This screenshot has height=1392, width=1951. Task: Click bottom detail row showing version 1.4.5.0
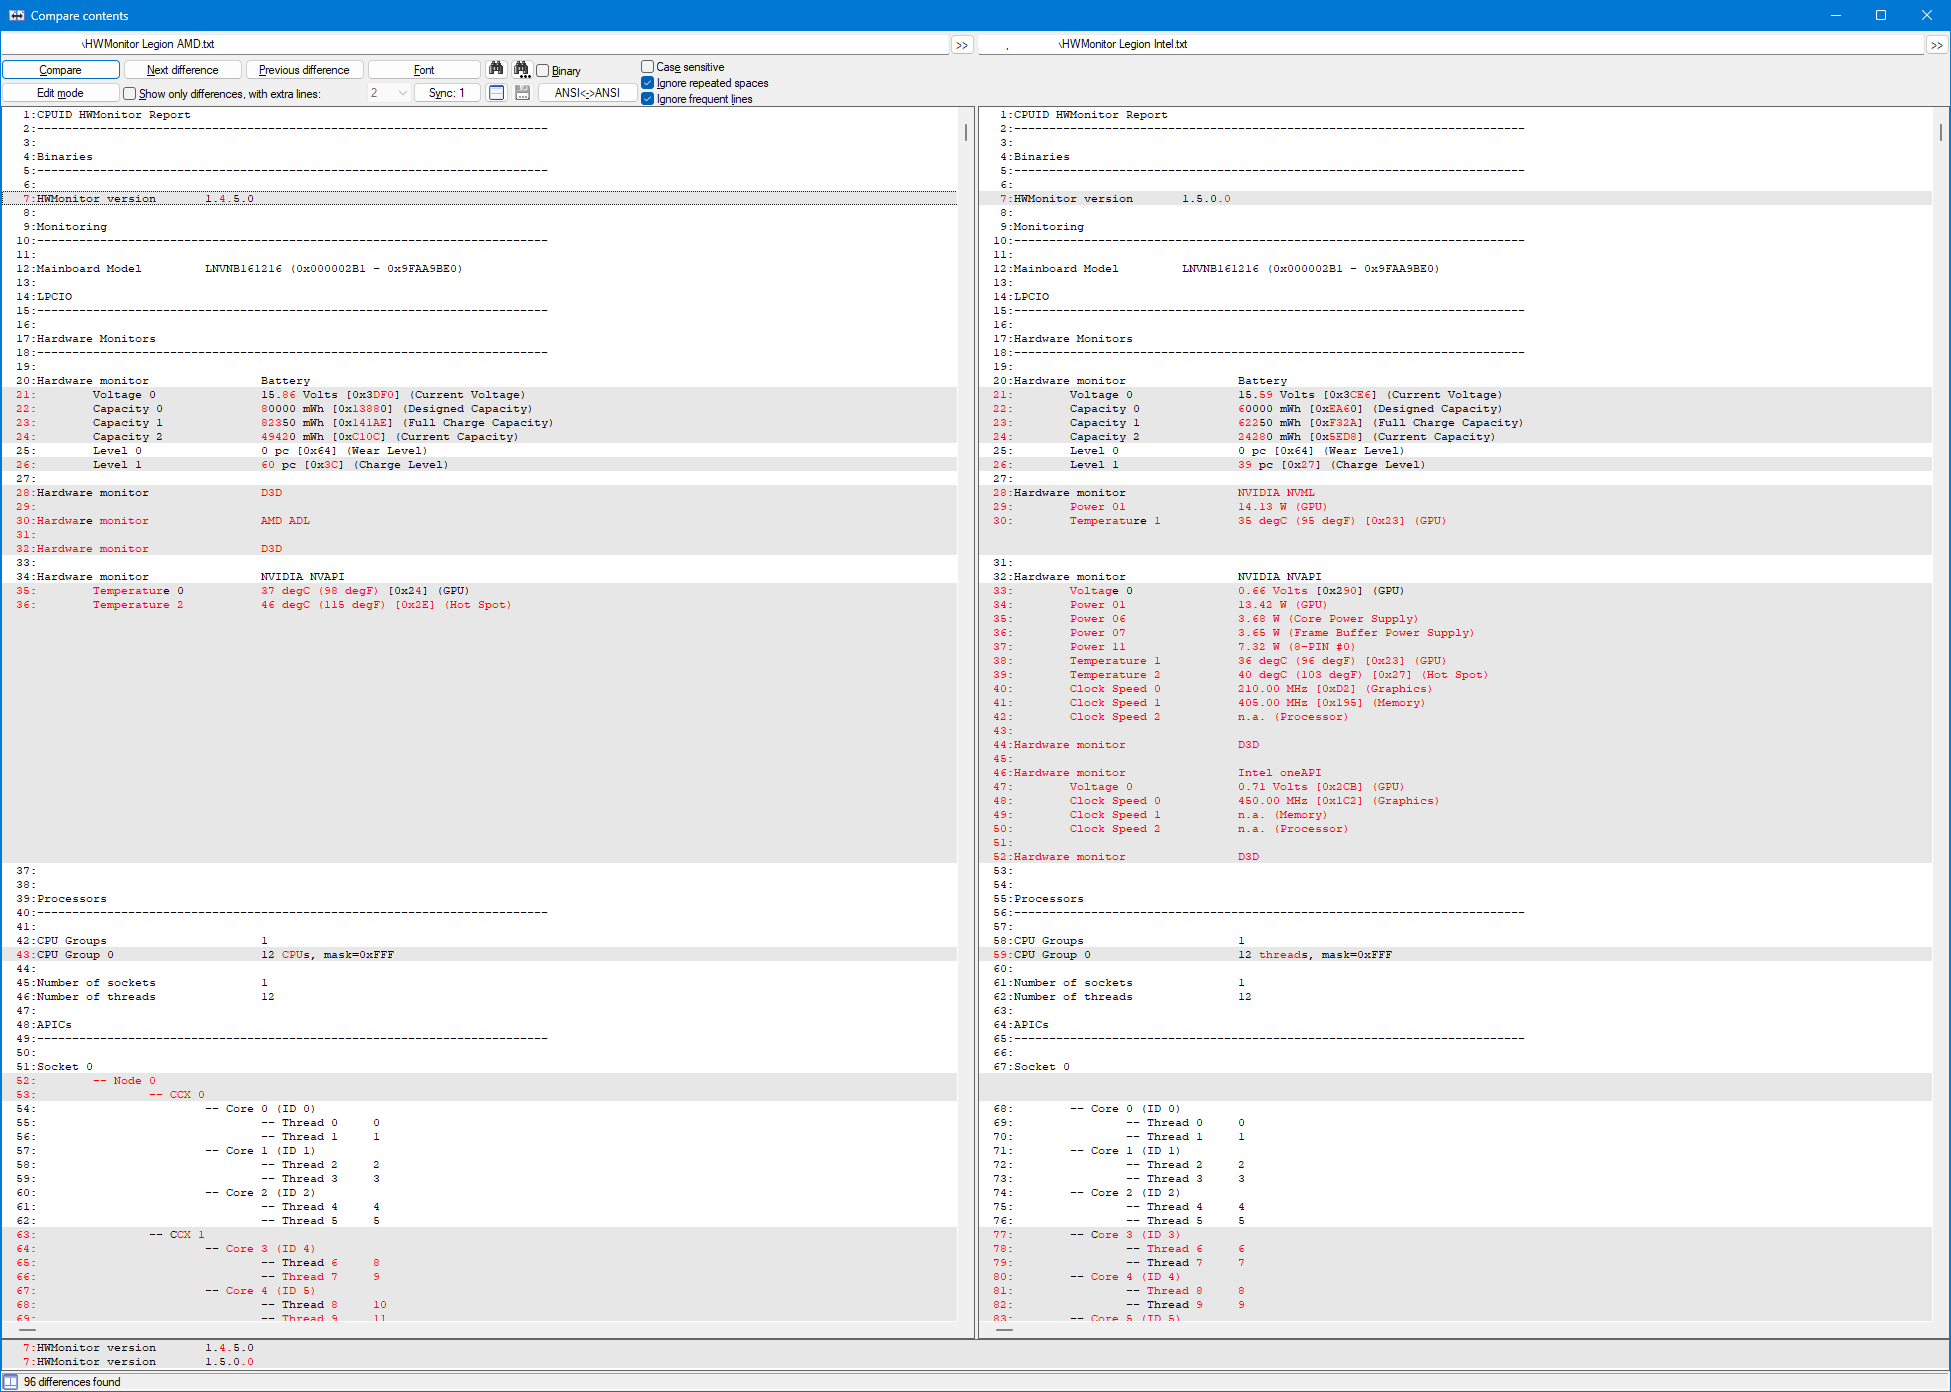975,1347
